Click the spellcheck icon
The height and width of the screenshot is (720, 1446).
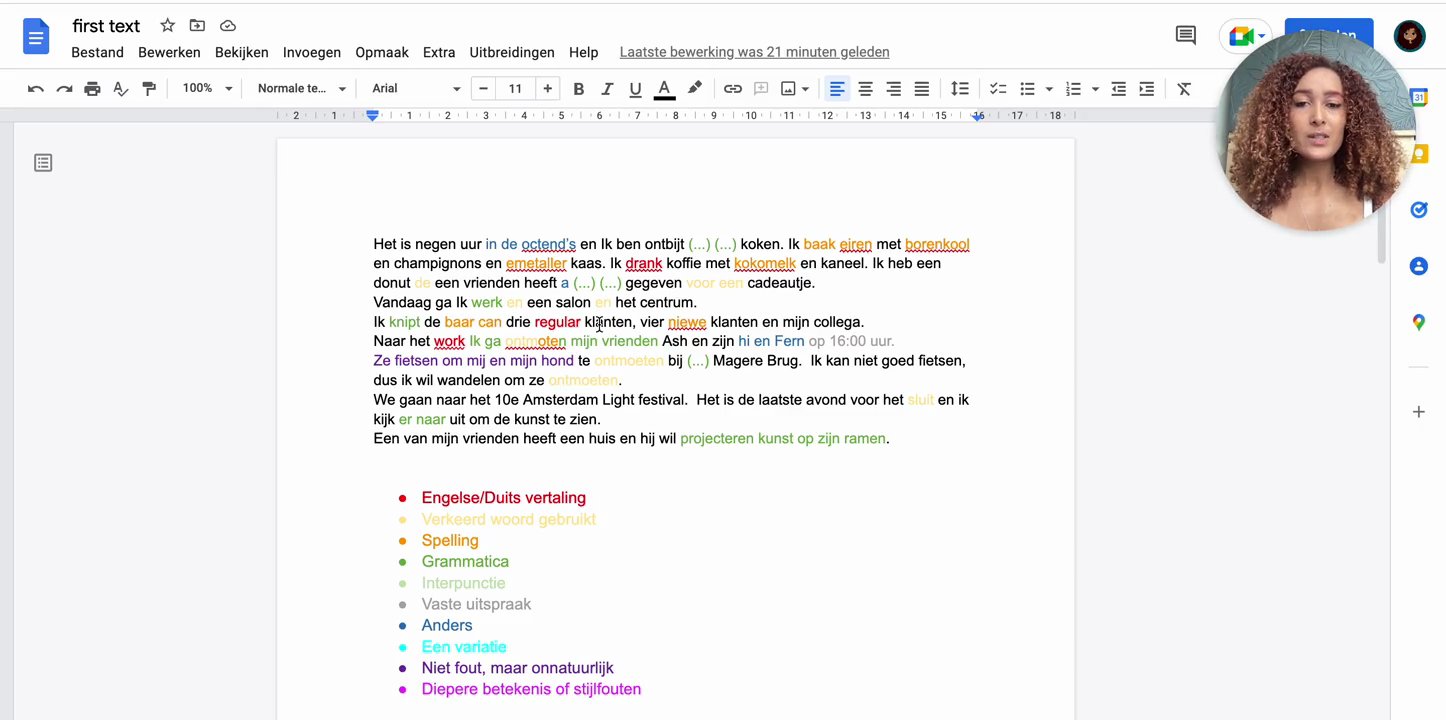coord(120,88)
